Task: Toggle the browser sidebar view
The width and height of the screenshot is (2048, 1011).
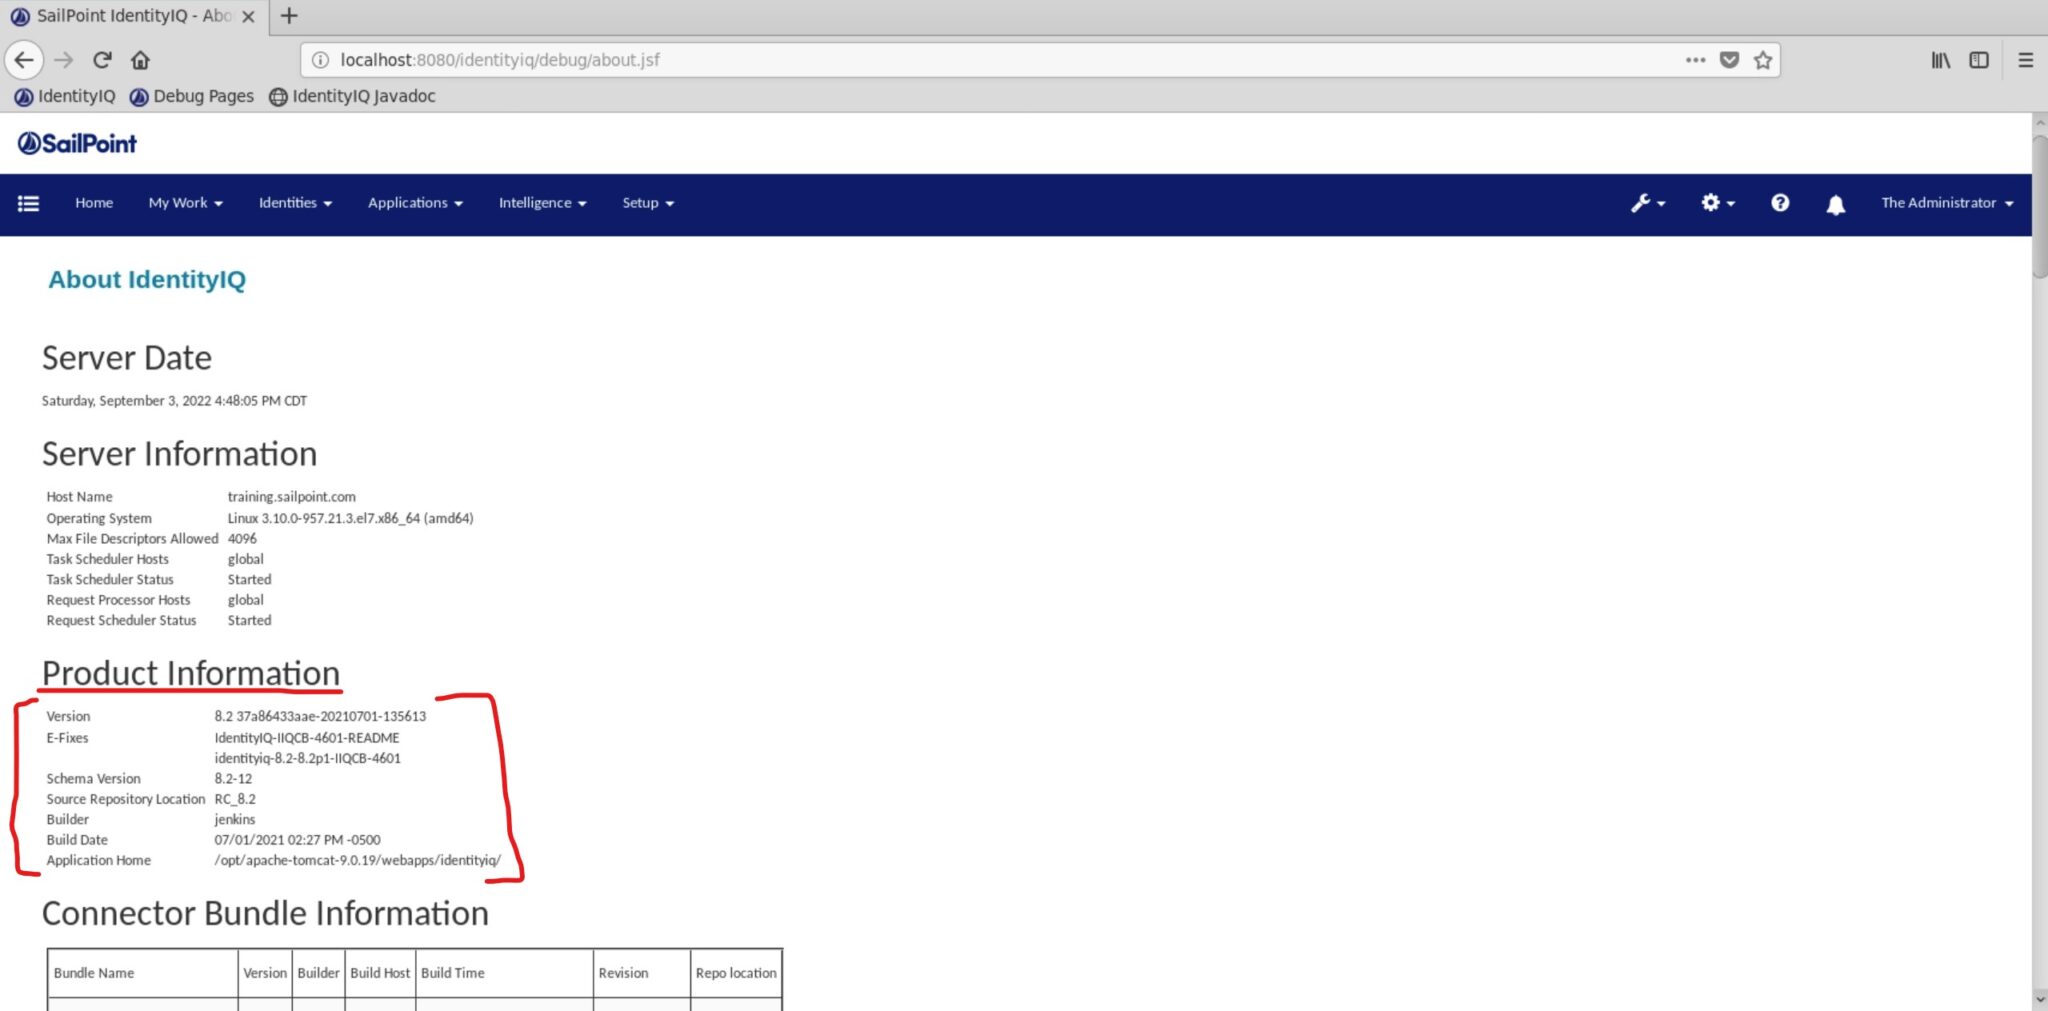Action: [x=1980, y=59]
